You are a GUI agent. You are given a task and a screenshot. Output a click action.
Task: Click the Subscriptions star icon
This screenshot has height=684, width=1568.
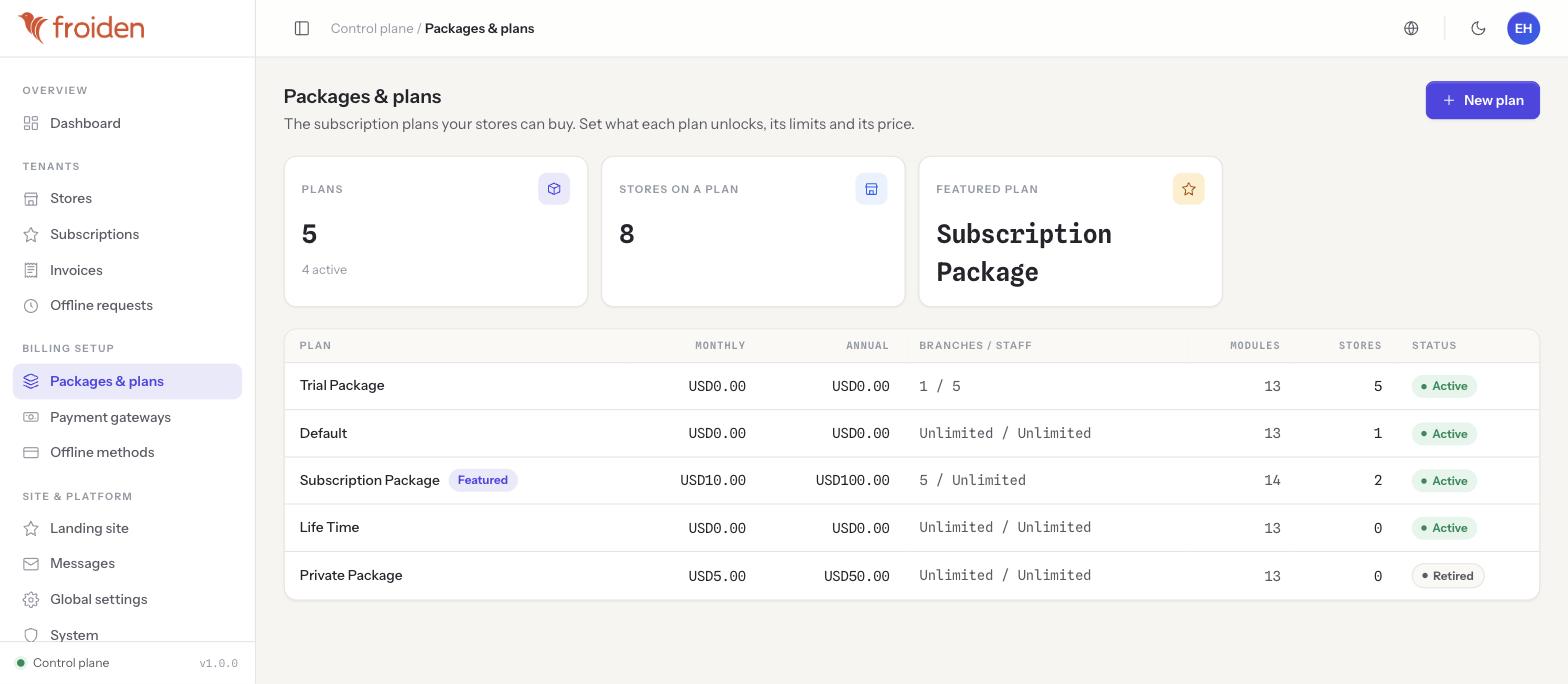pos(31,235)
